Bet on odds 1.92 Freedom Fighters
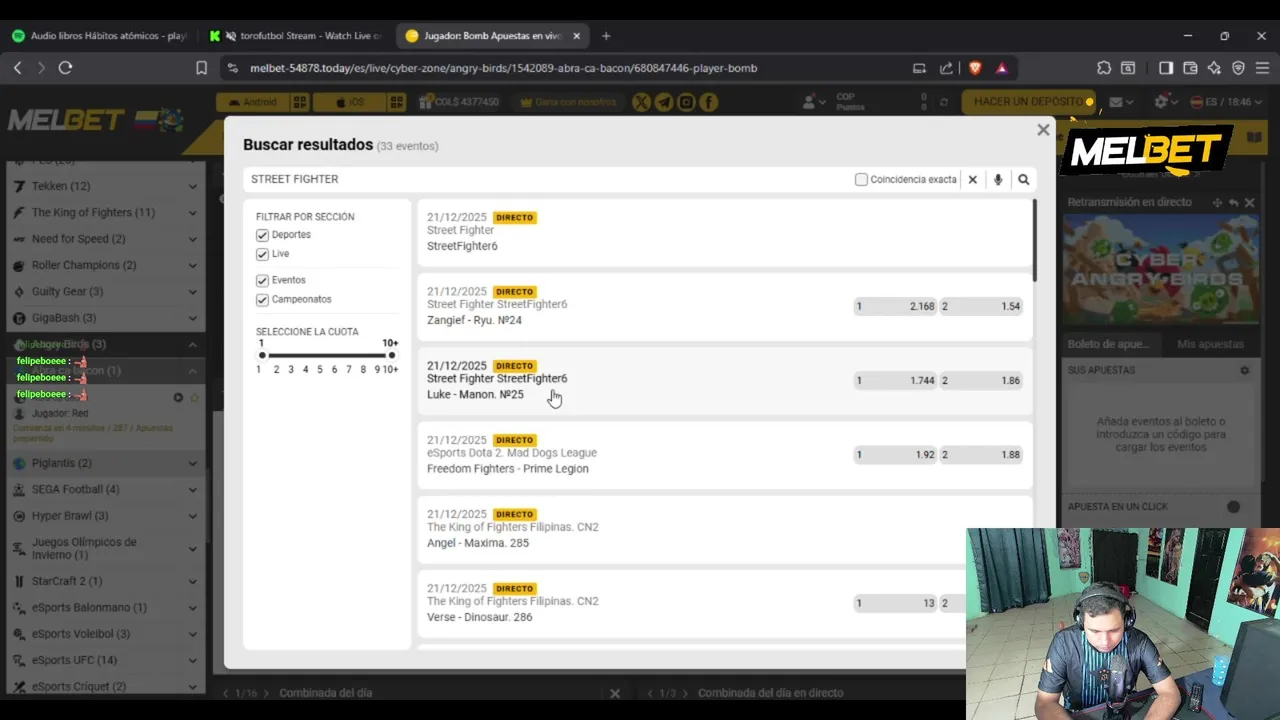 [x=895, y=454]
